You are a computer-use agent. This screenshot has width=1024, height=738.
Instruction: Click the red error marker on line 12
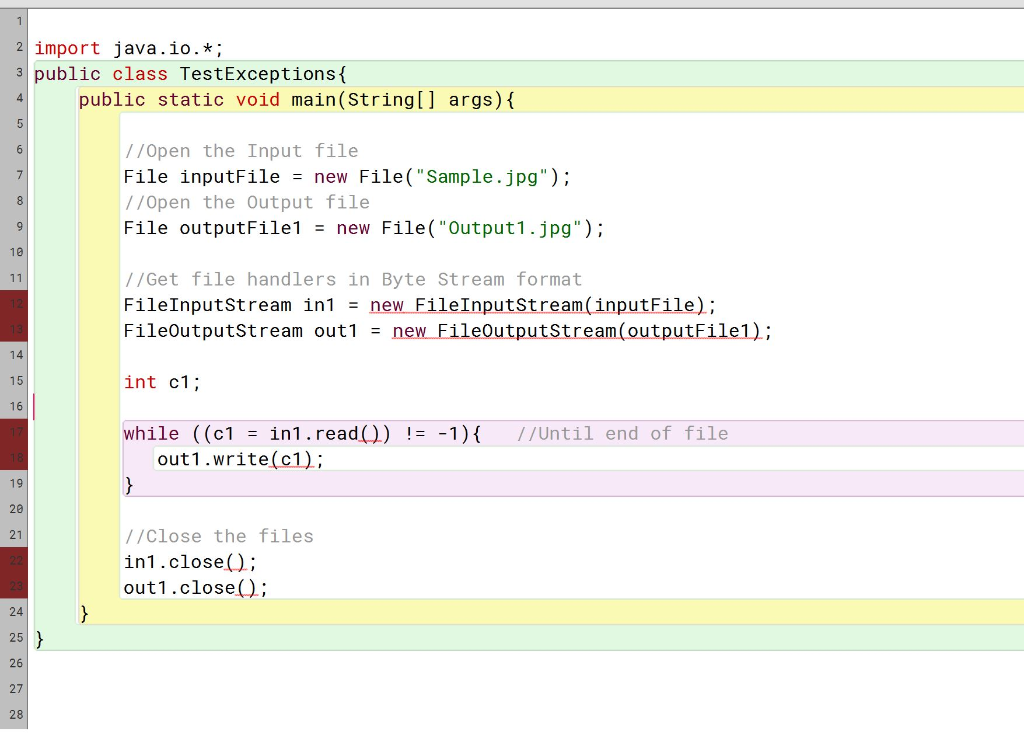point(13,304)
